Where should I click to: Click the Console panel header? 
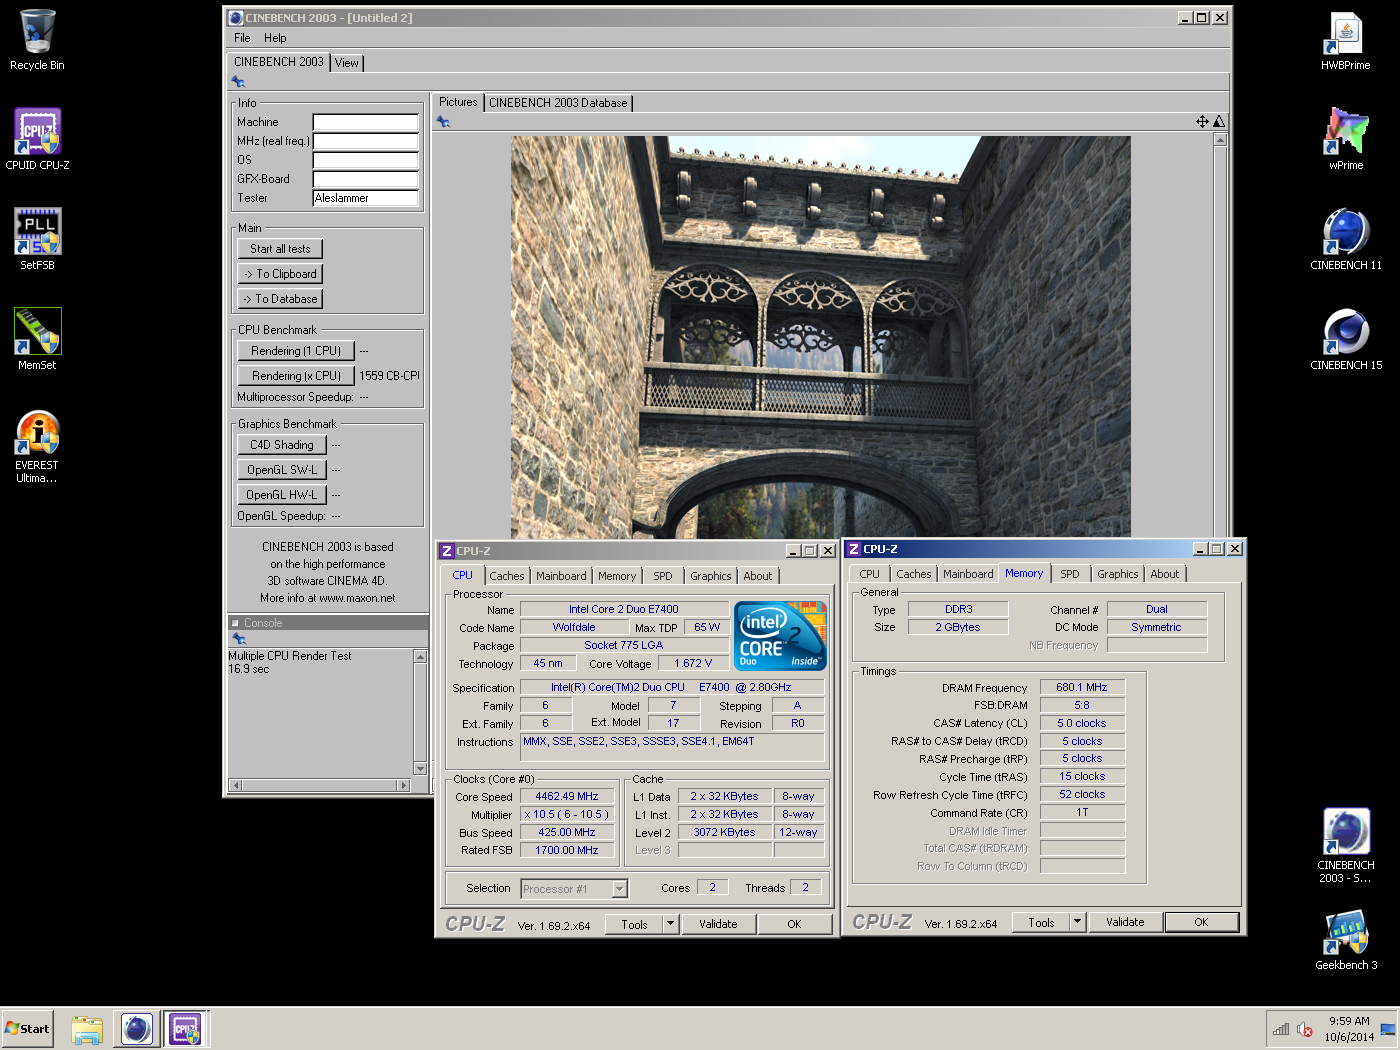tap(328, 623)
